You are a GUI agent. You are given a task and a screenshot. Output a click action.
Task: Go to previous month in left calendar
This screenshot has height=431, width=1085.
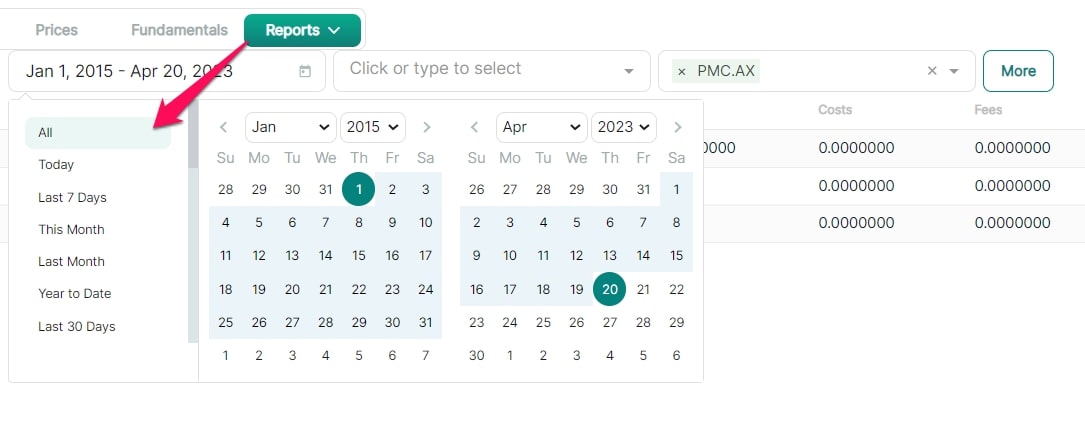(224, 127)
